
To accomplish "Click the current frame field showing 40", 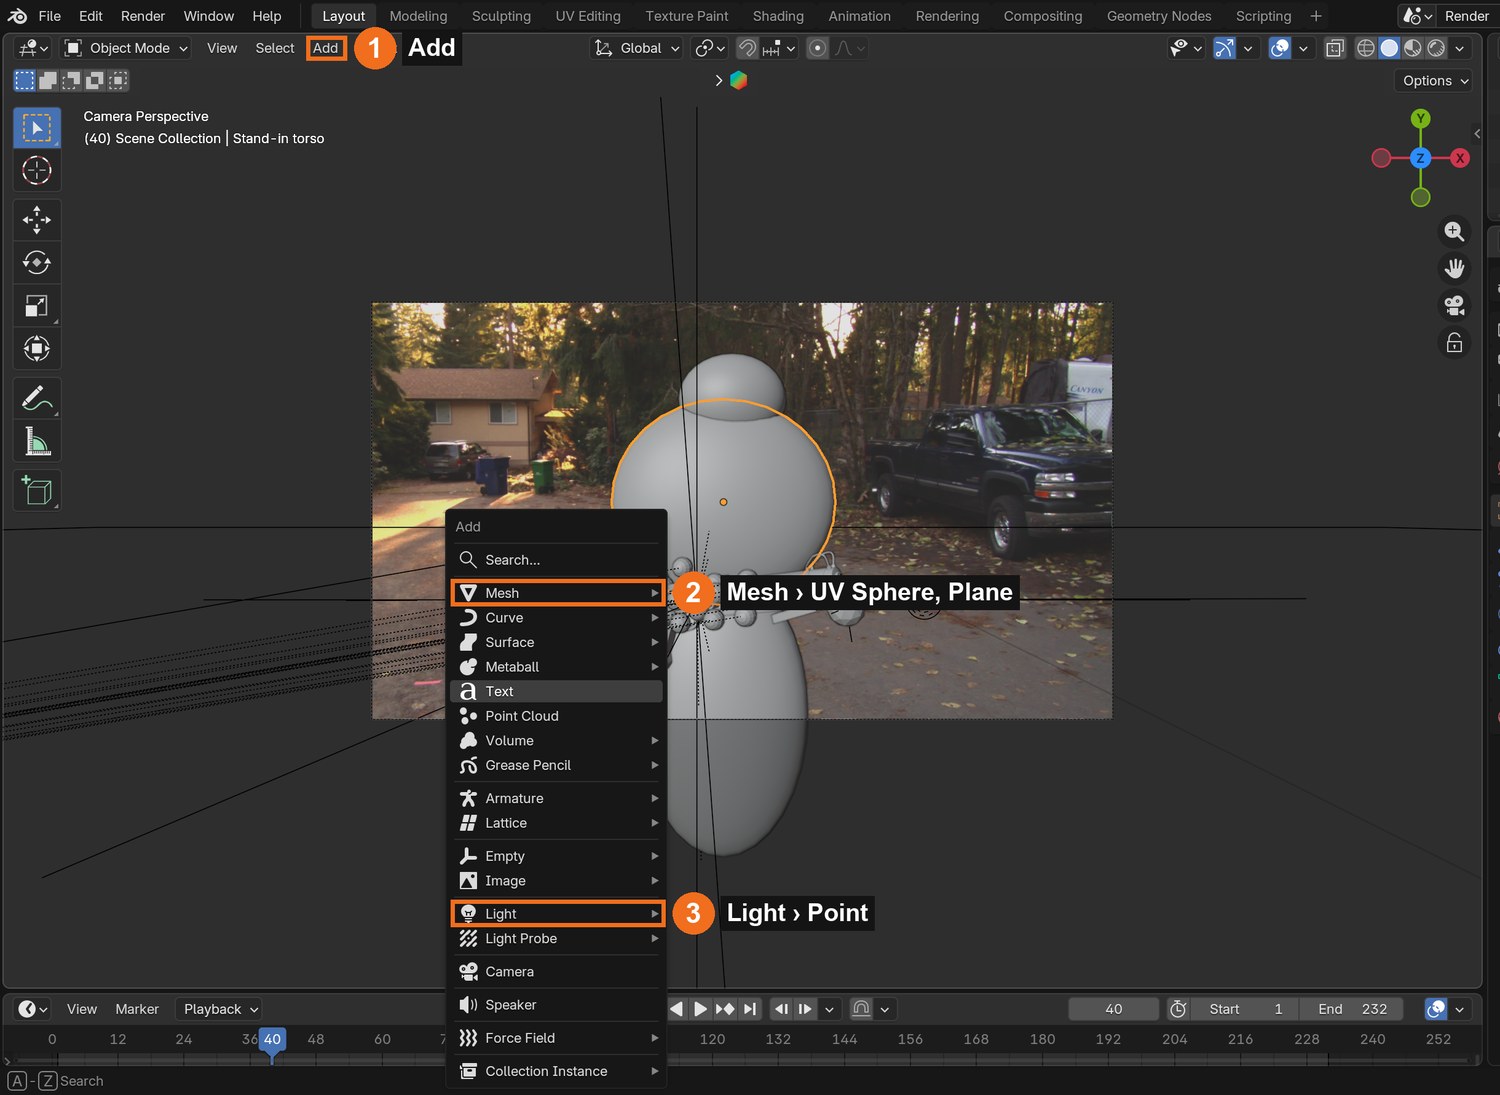I will (1113, 1009).
